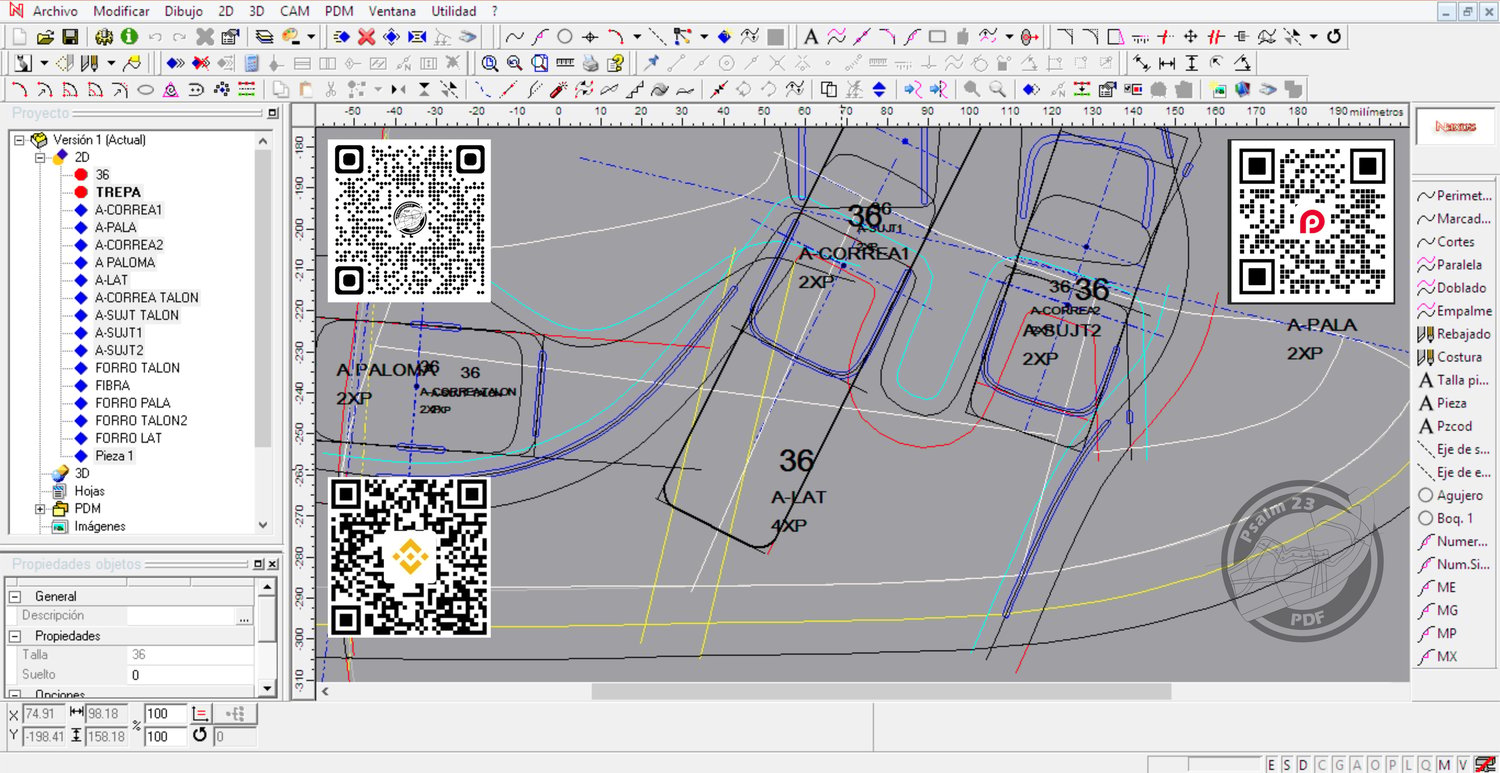Select the Pieza 1 tree item
The image size is (1500, 773).
tap(115, 456)
